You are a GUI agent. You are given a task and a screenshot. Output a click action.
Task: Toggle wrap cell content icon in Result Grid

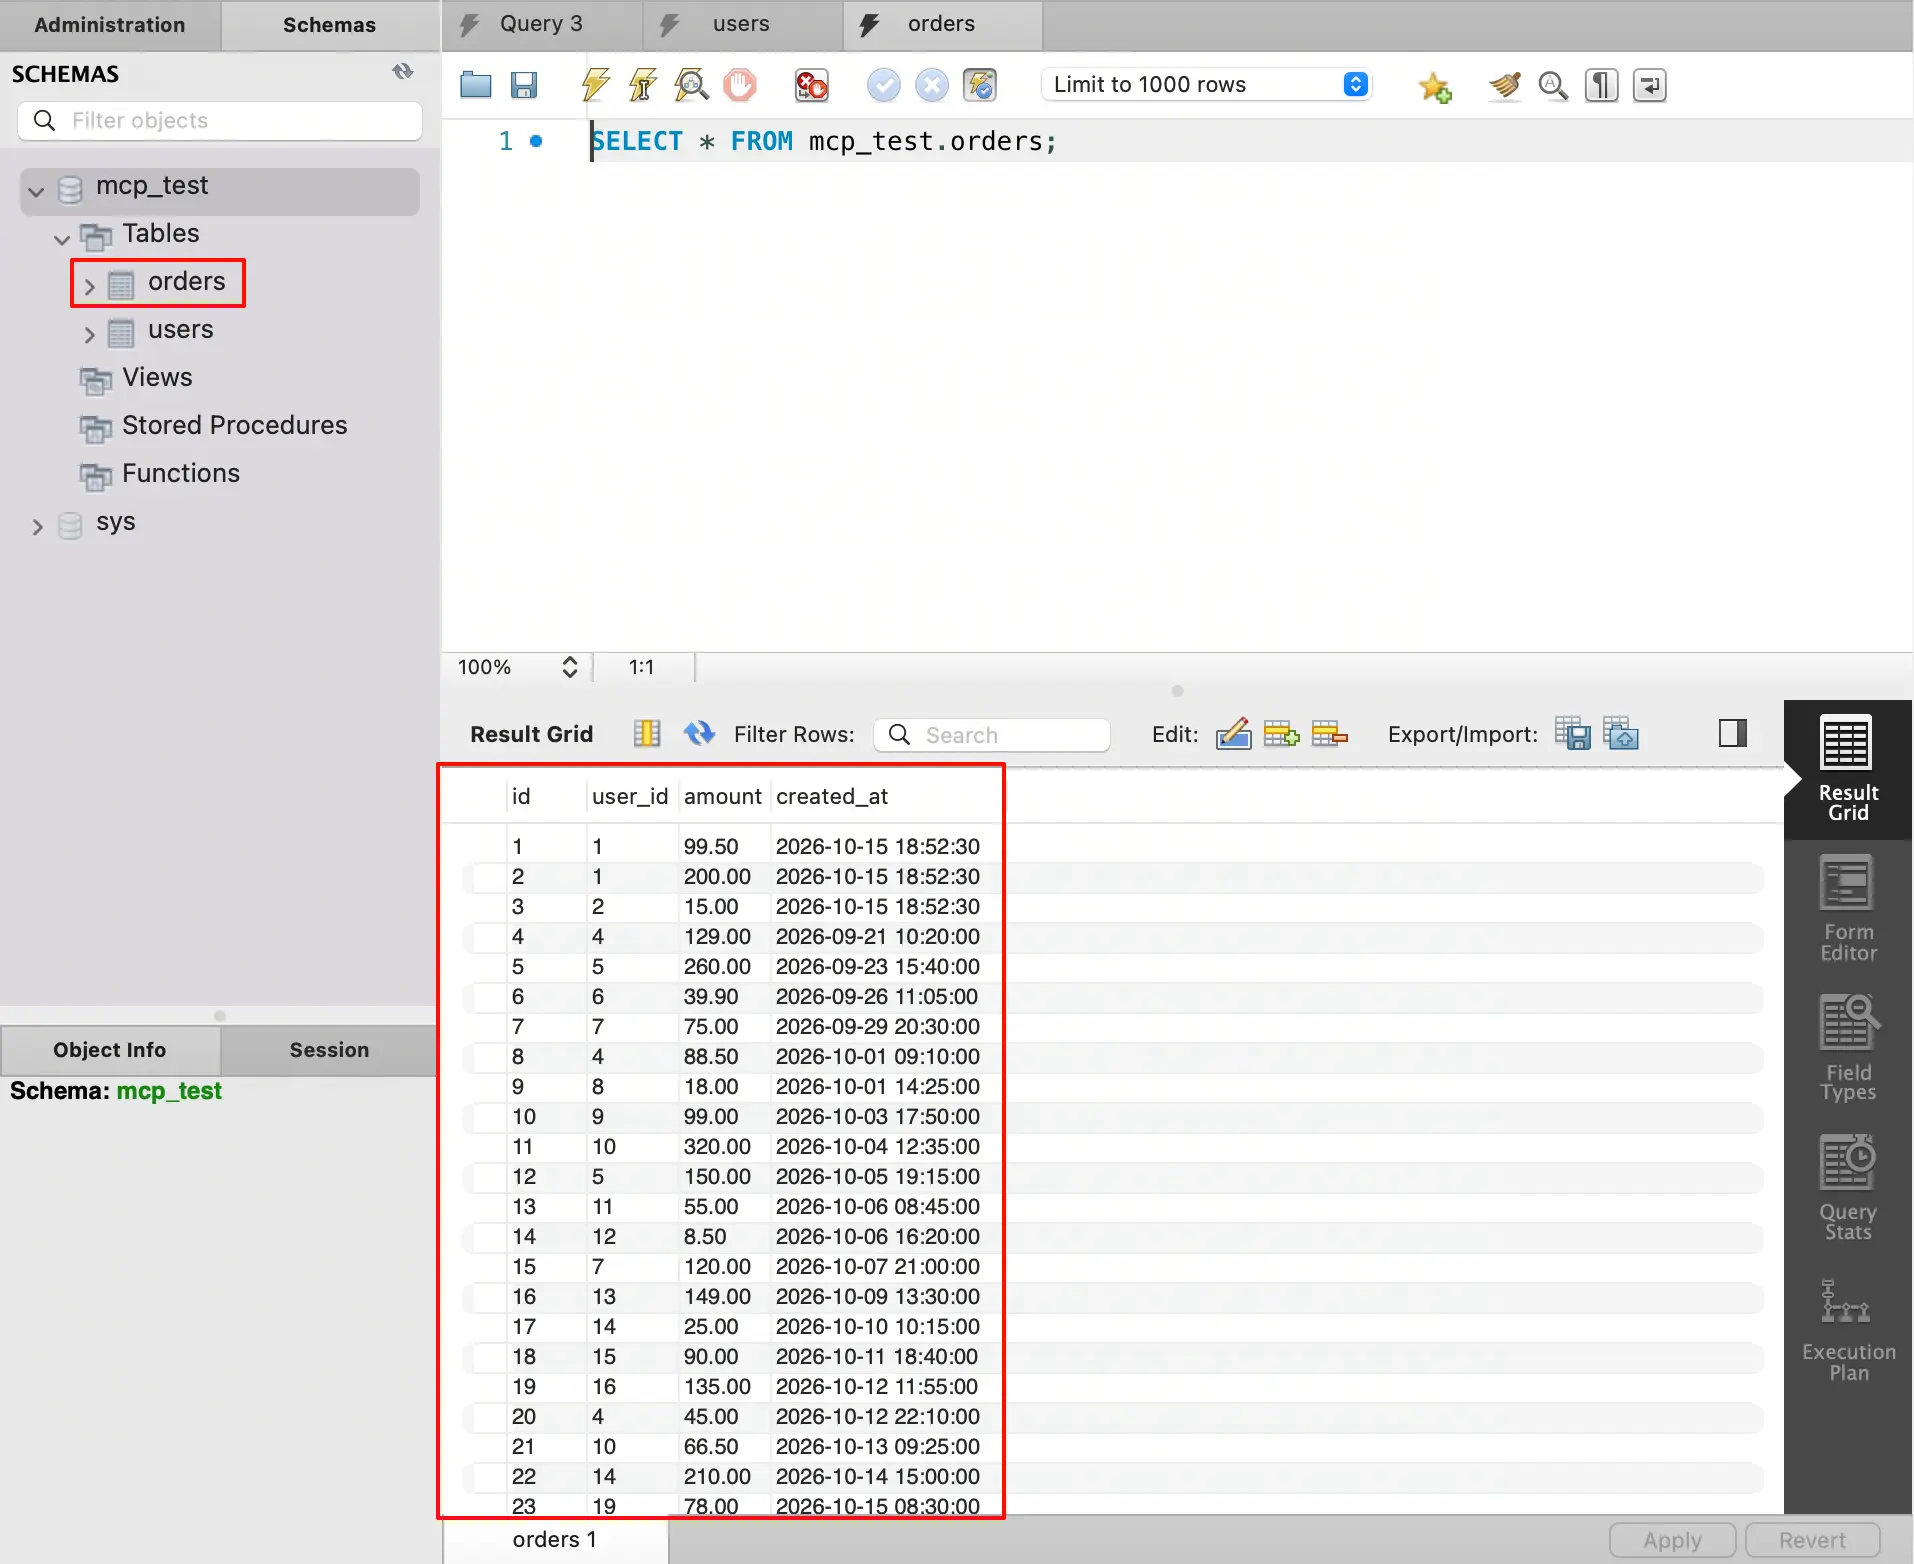[647, 734]
